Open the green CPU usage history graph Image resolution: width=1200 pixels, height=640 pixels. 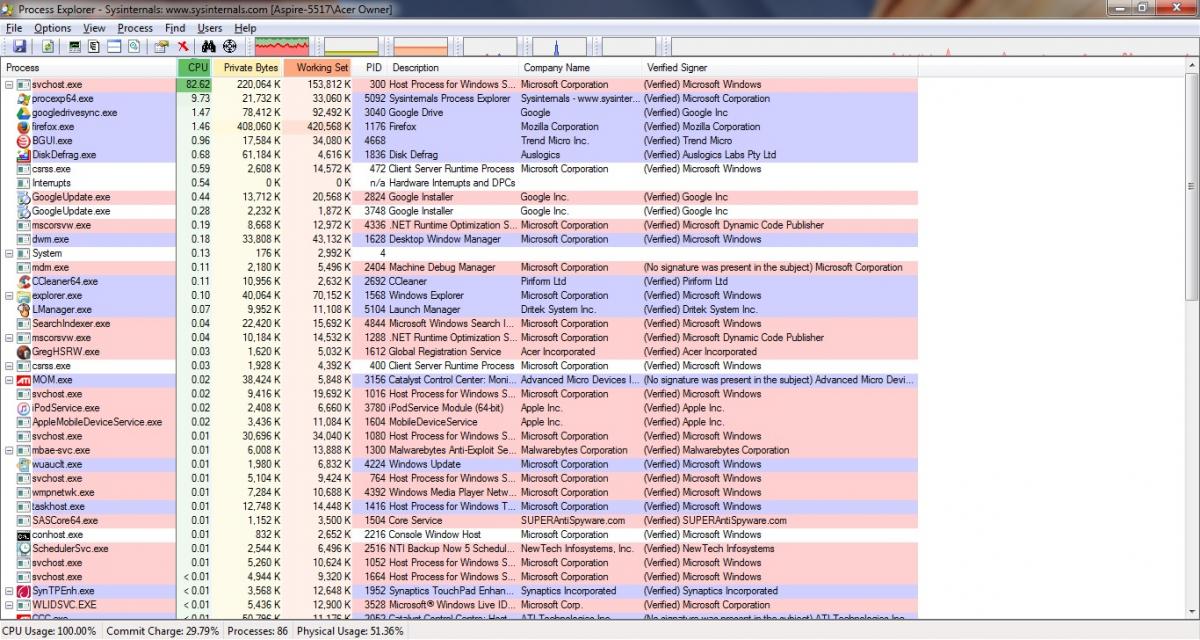point(281,46)
